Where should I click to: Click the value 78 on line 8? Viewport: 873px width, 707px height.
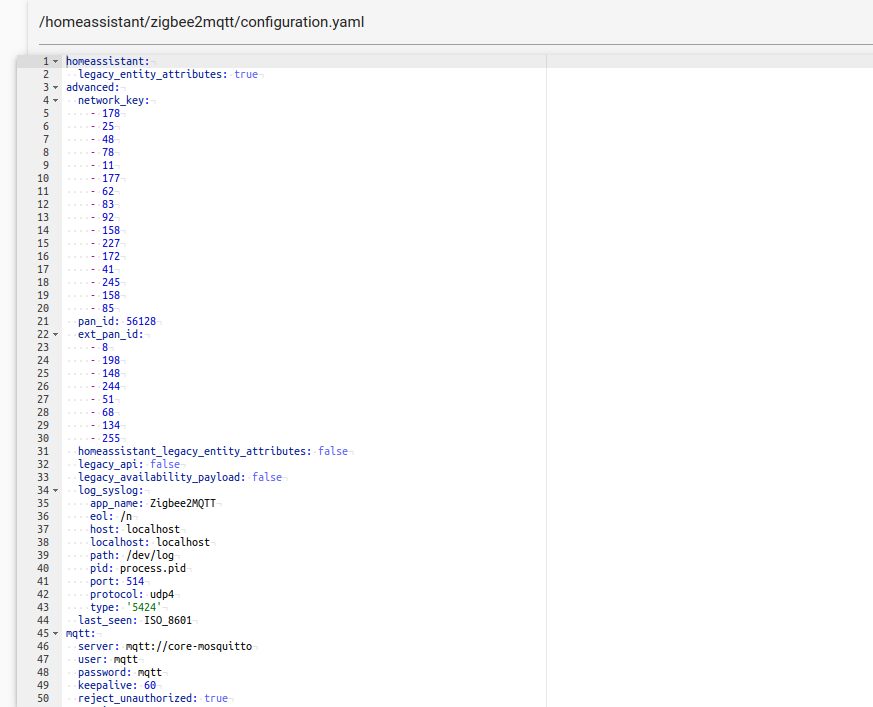[108, 152]
